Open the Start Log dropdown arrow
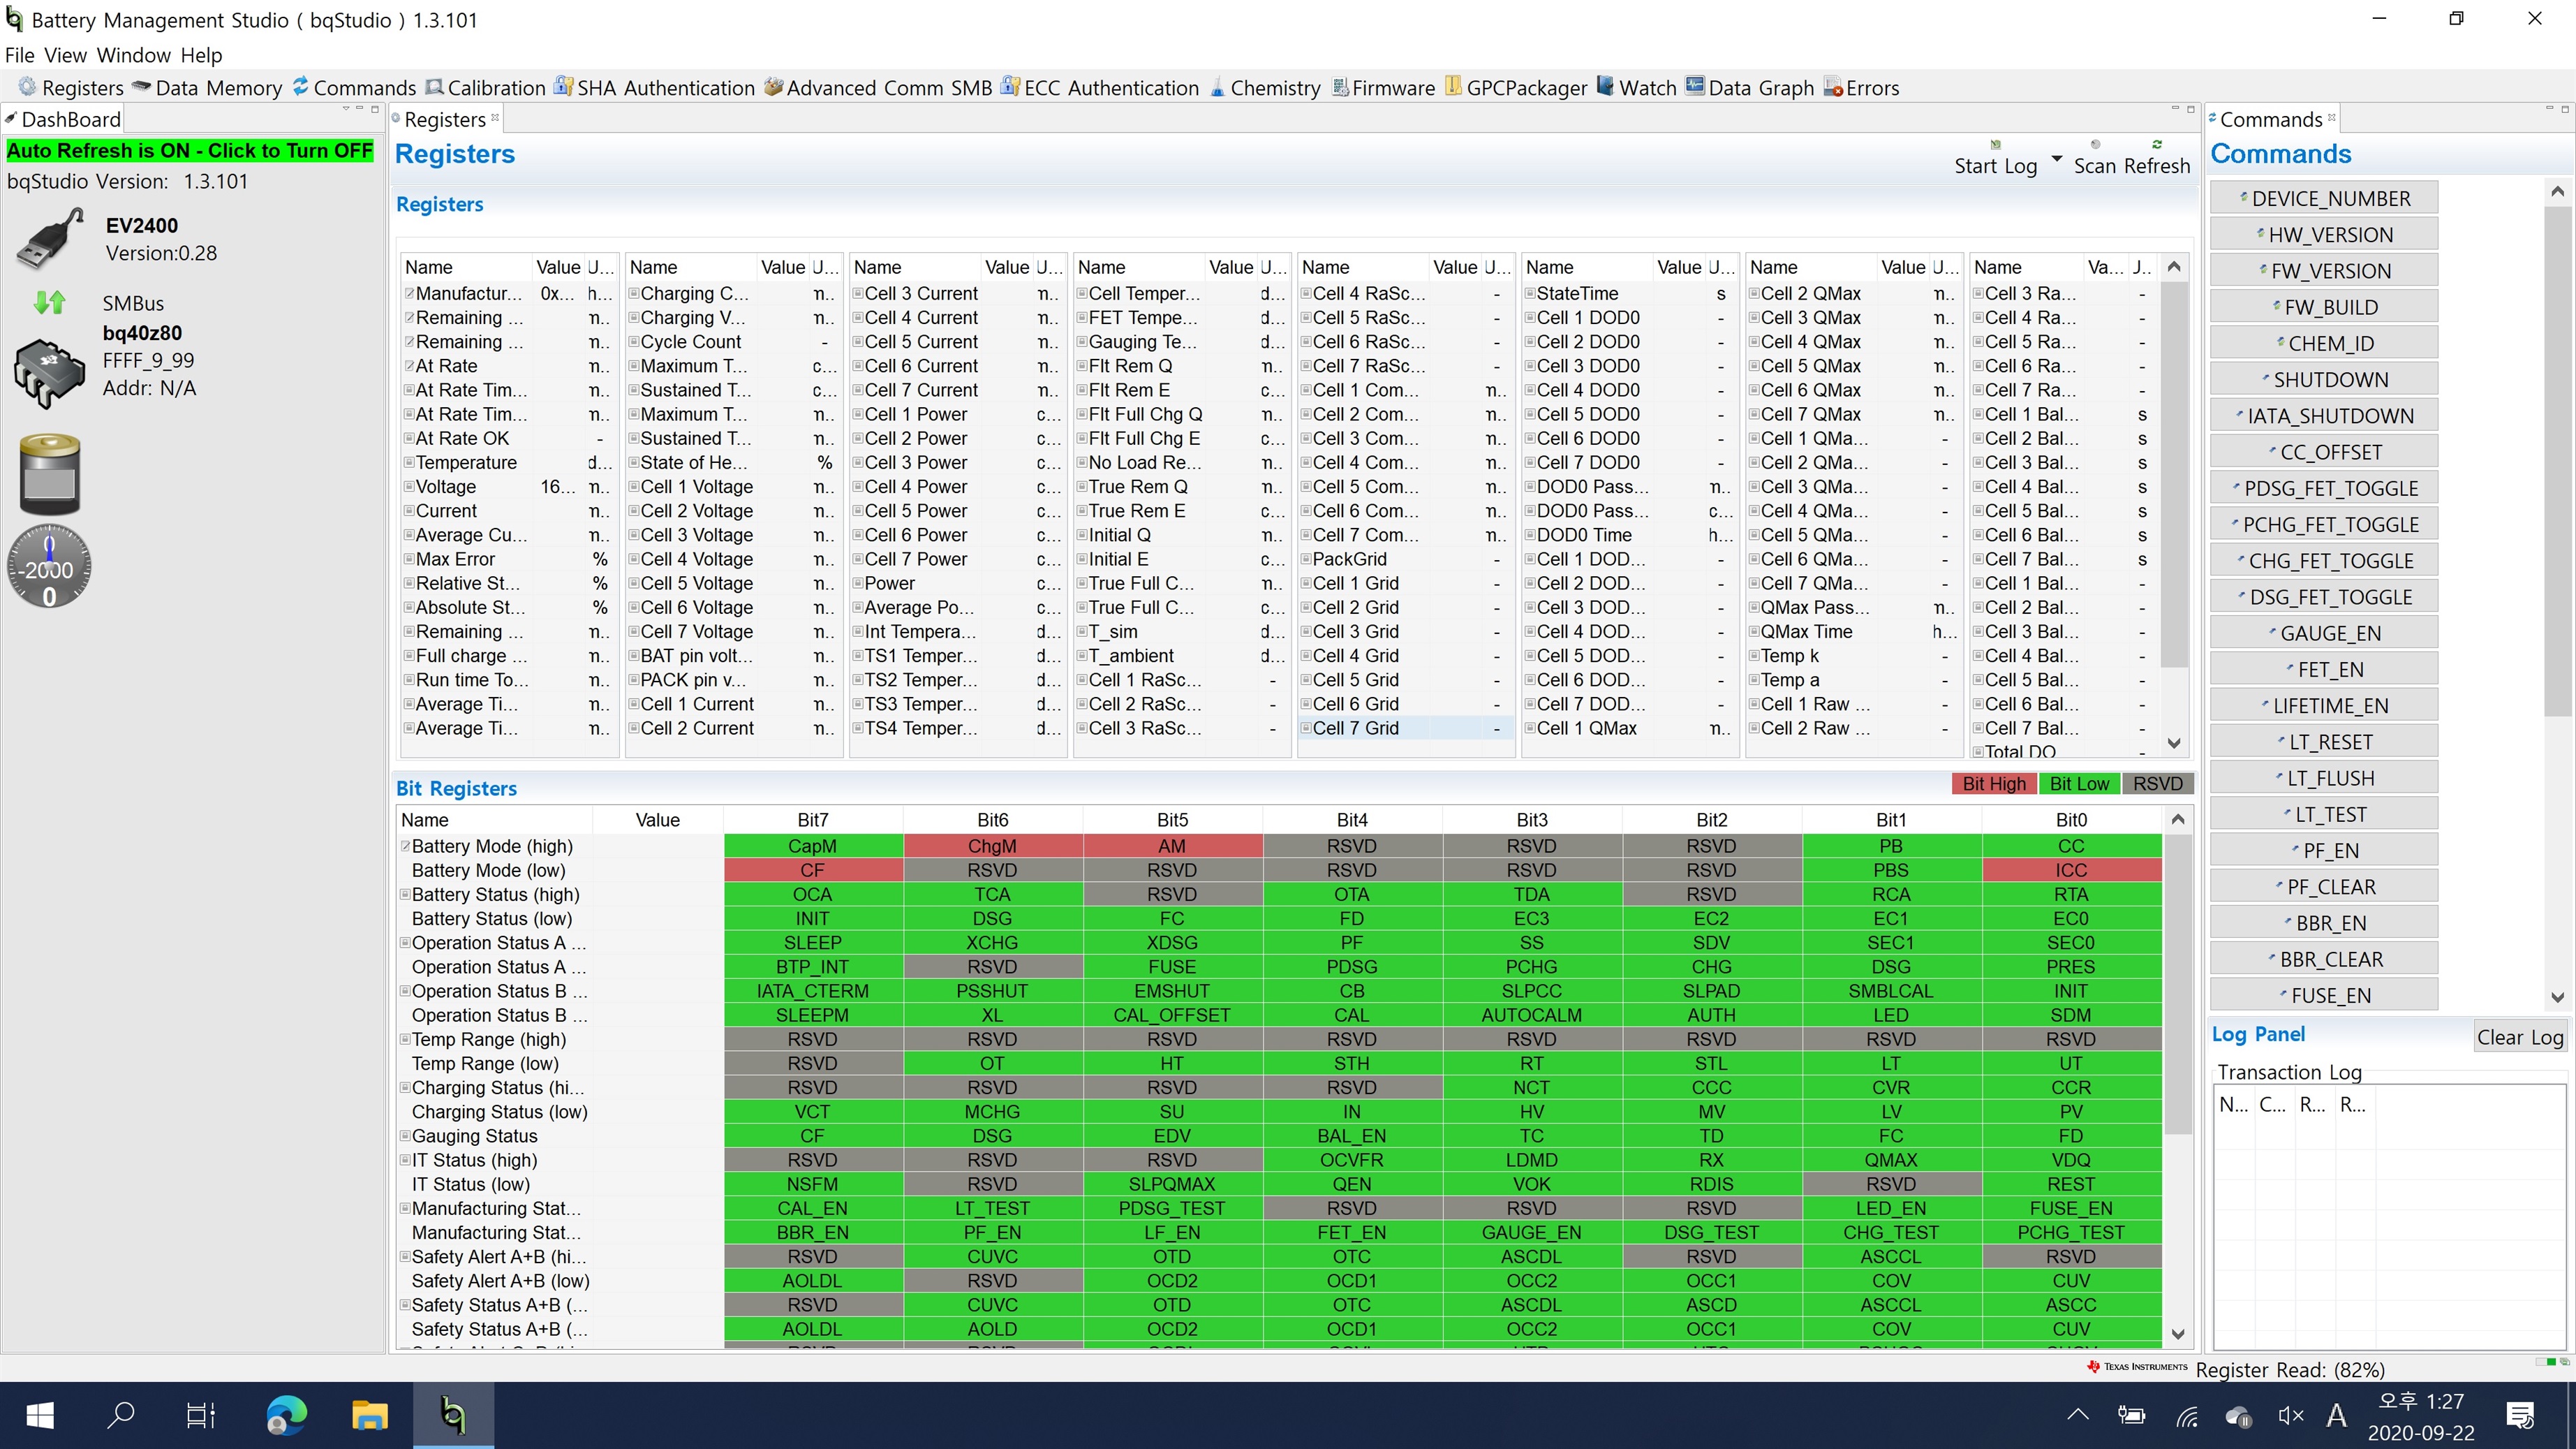 [2056, 159]
